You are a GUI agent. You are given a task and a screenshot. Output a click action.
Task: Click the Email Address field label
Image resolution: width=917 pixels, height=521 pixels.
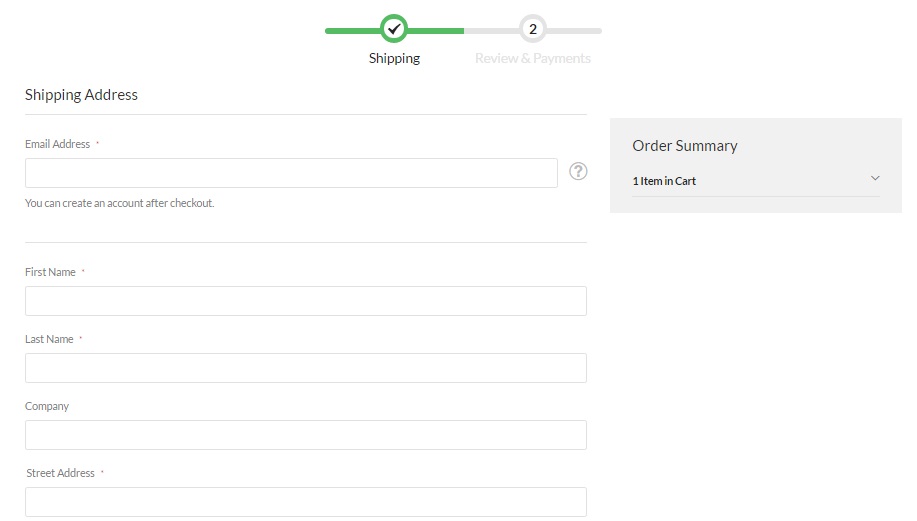tap(57, 144)
